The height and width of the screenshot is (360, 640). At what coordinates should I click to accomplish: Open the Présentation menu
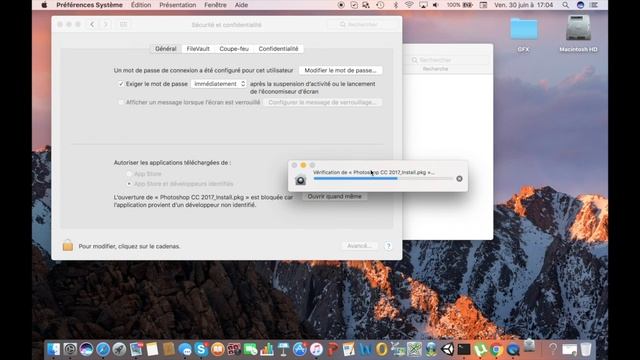point(178,5)
